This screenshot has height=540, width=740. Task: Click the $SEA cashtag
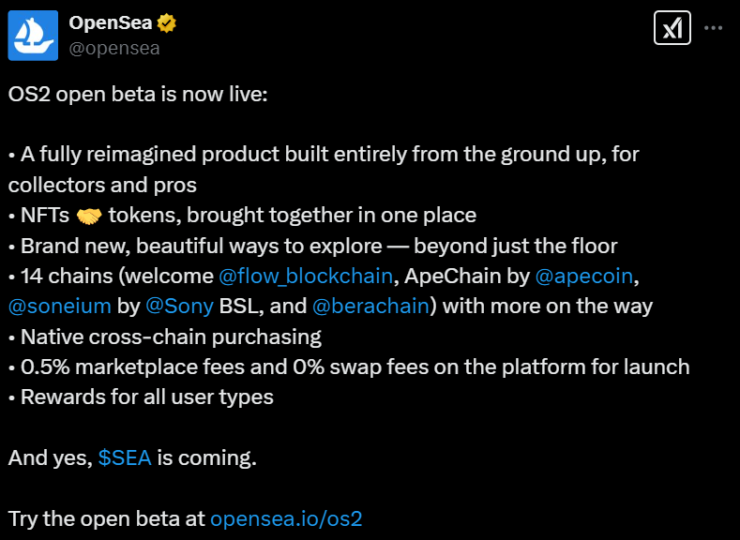(125, 458)
